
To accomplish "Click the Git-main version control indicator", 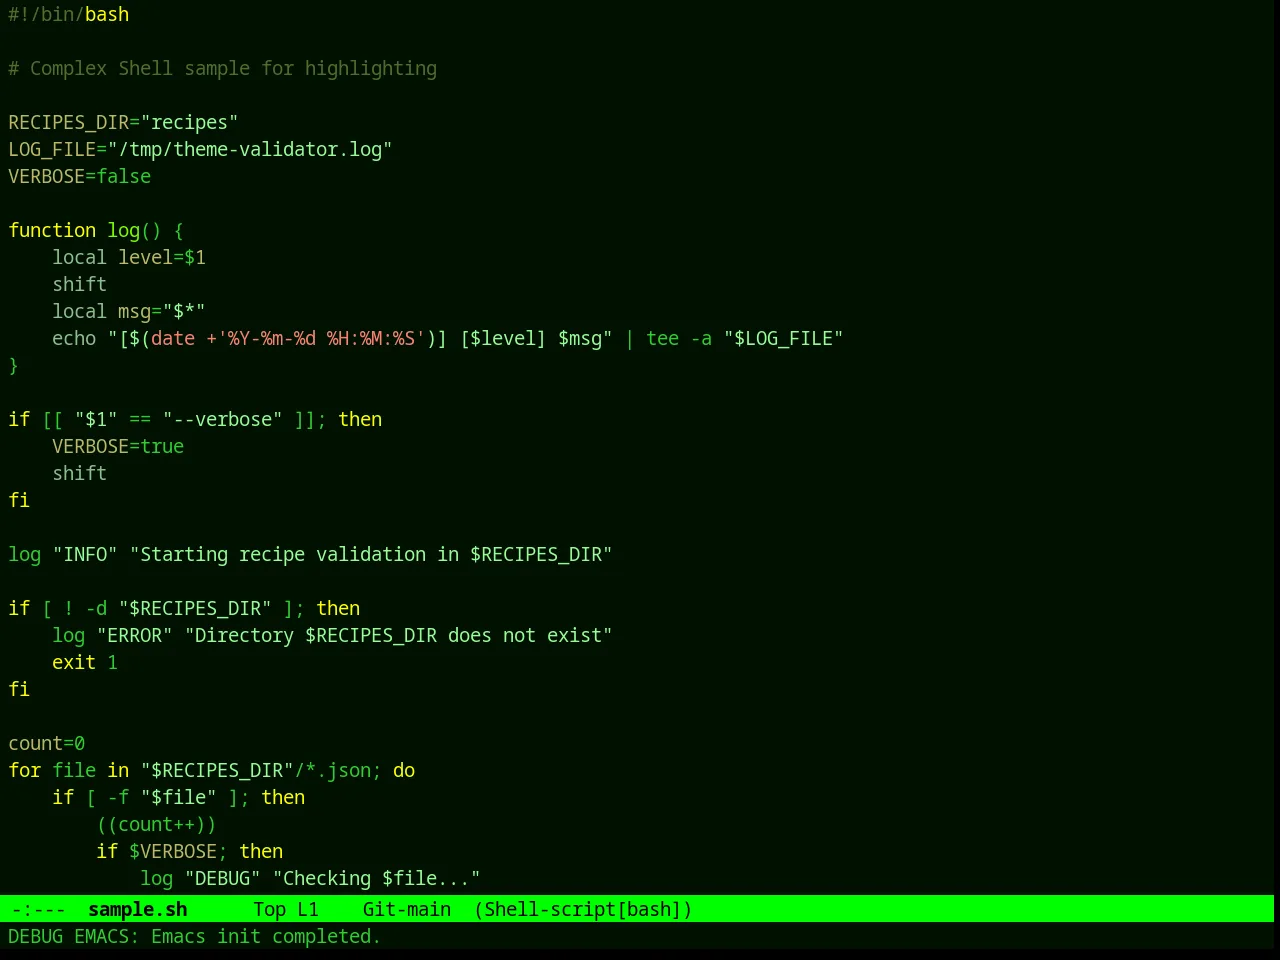I will (x=407, y=909).
